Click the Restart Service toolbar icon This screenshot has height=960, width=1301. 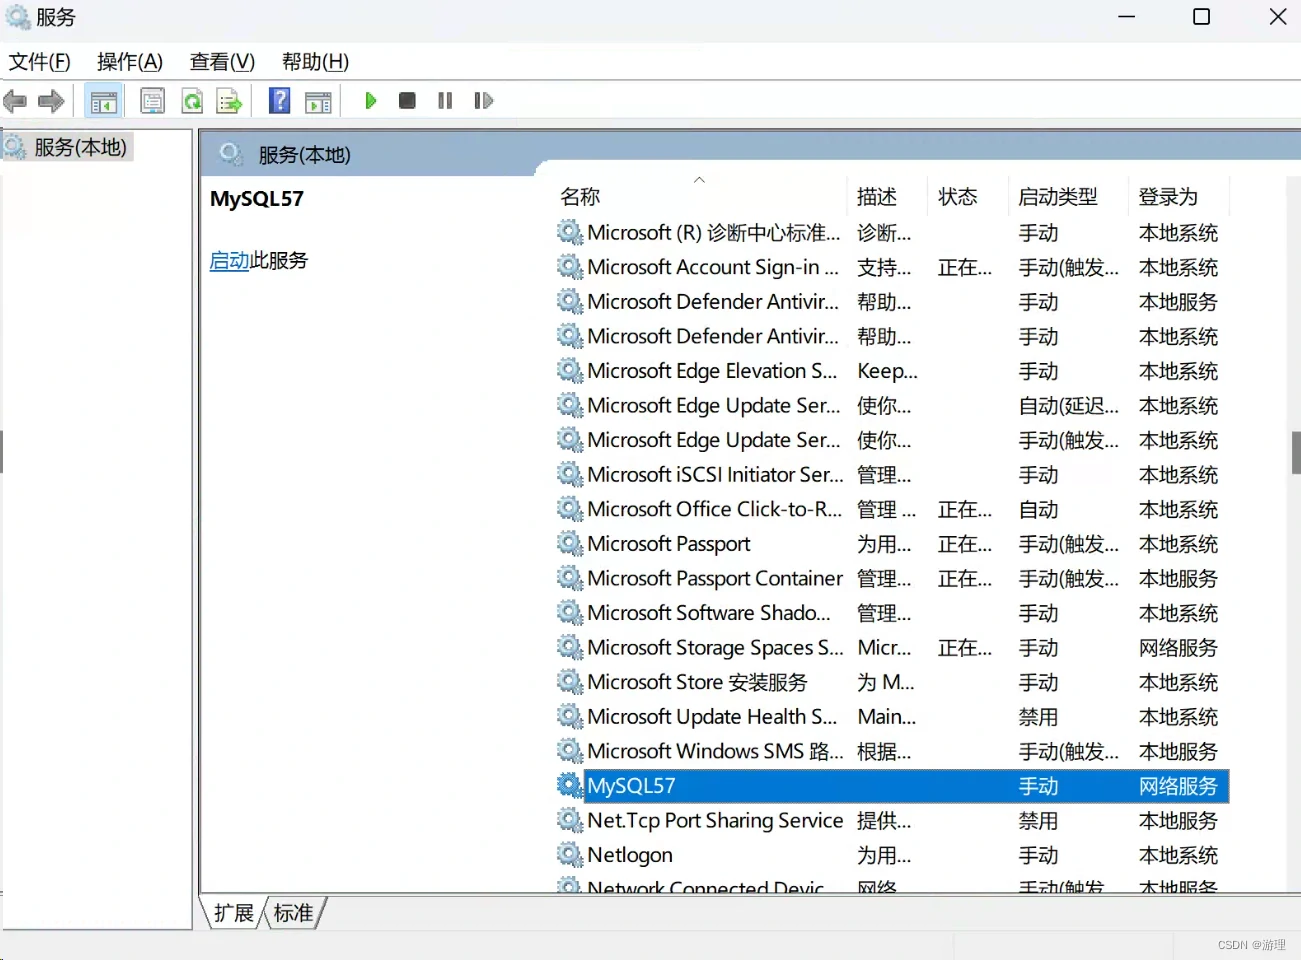484,101
